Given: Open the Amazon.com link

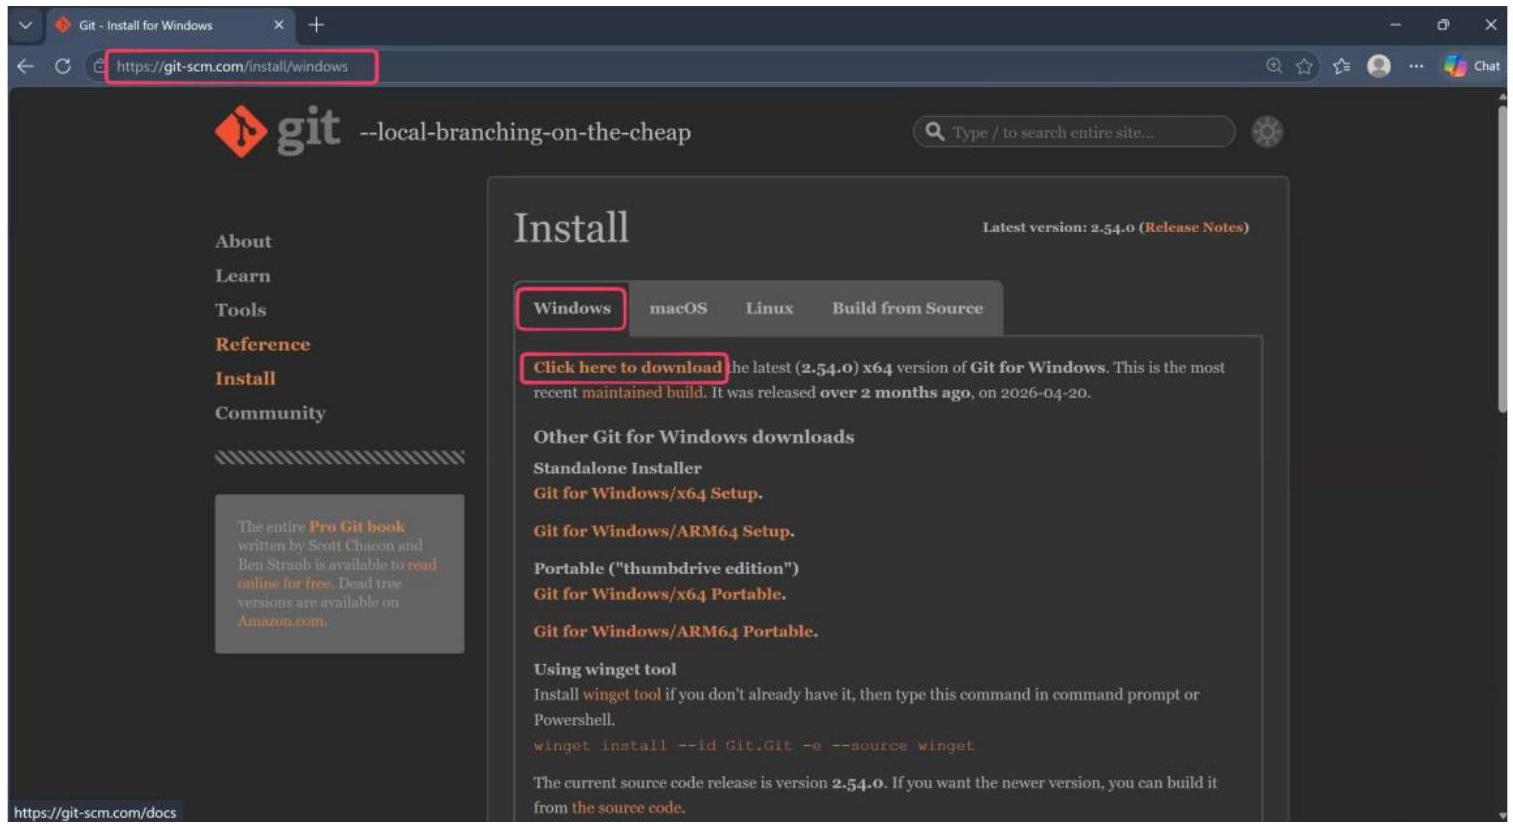Looking at the screenshot, I should point(281,621).
